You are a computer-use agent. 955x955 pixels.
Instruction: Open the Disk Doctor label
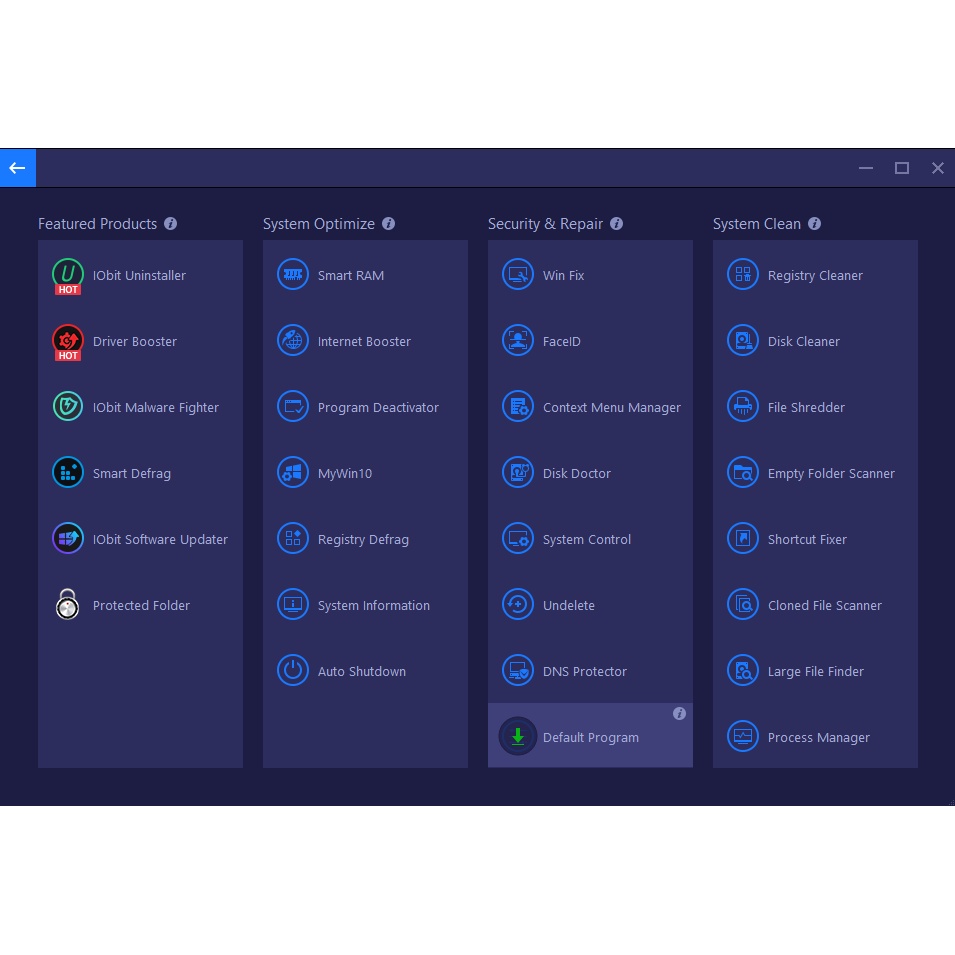coord(576,473)
